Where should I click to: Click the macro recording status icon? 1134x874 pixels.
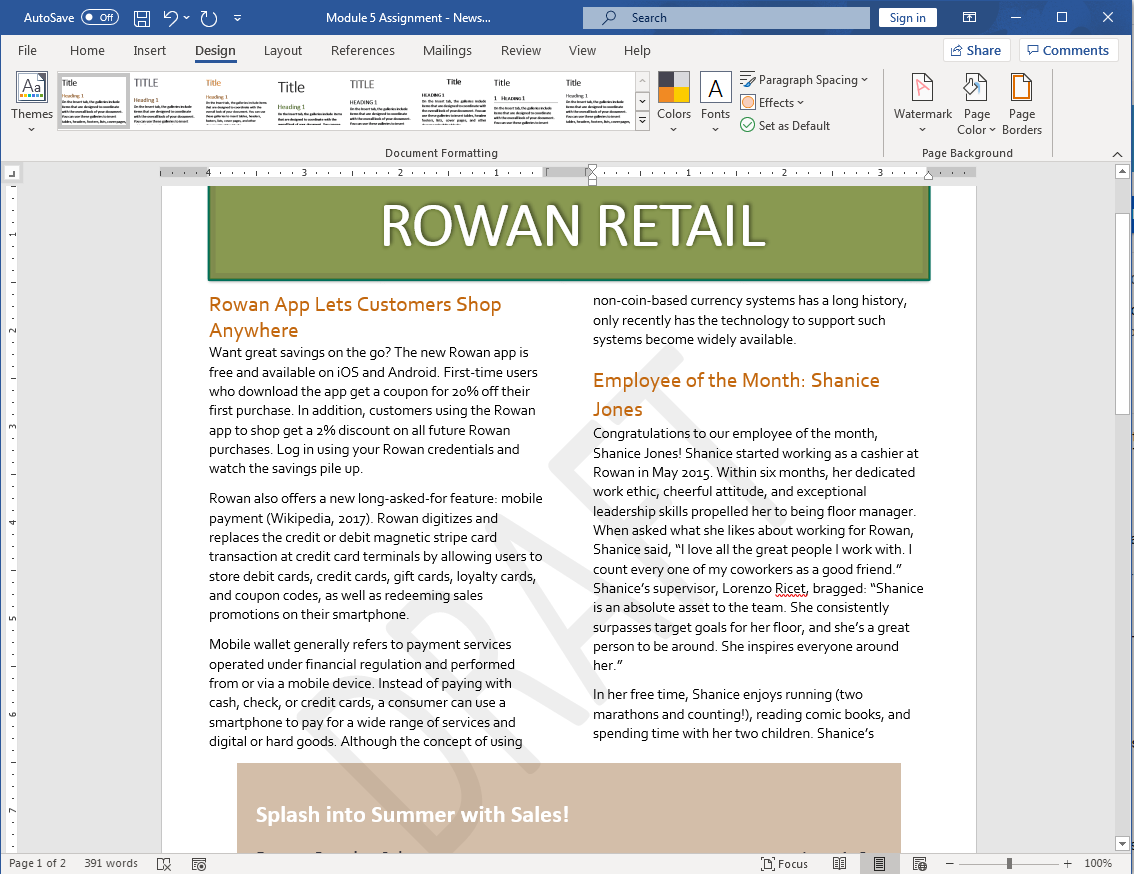199,864
